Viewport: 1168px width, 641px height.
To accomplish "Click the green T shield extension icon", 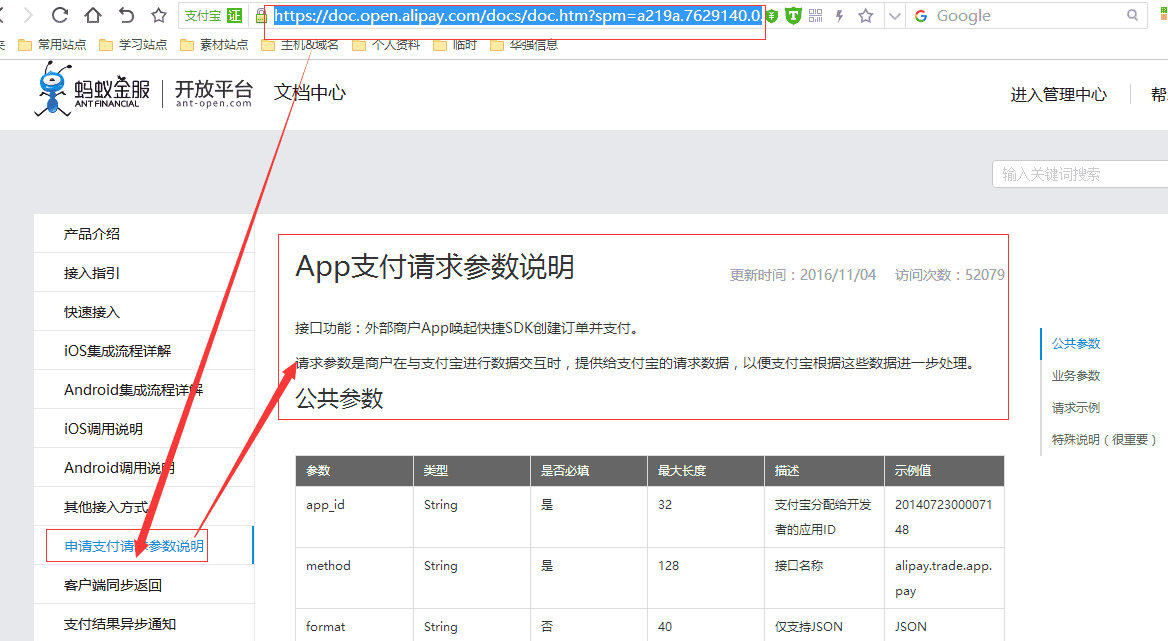I will (x=794, y=15).
